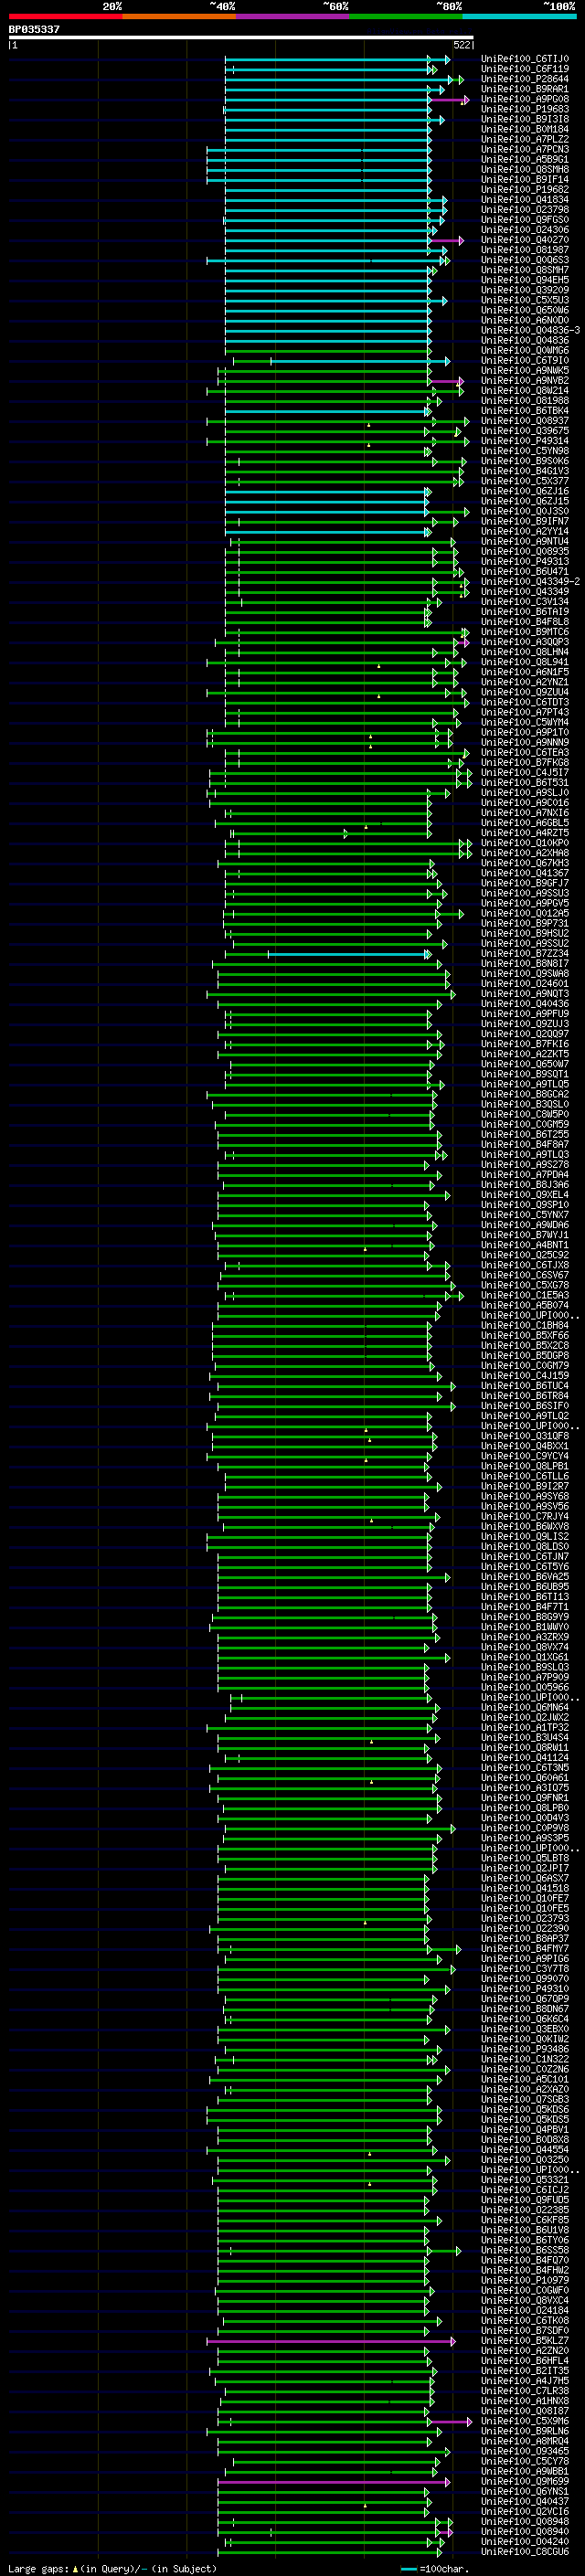Image resolution: width=585 pixels, height=2576 pixels.
Task: Click the orange segment of the identity scale
Action: pyautogui.click(x=179, y=16)
